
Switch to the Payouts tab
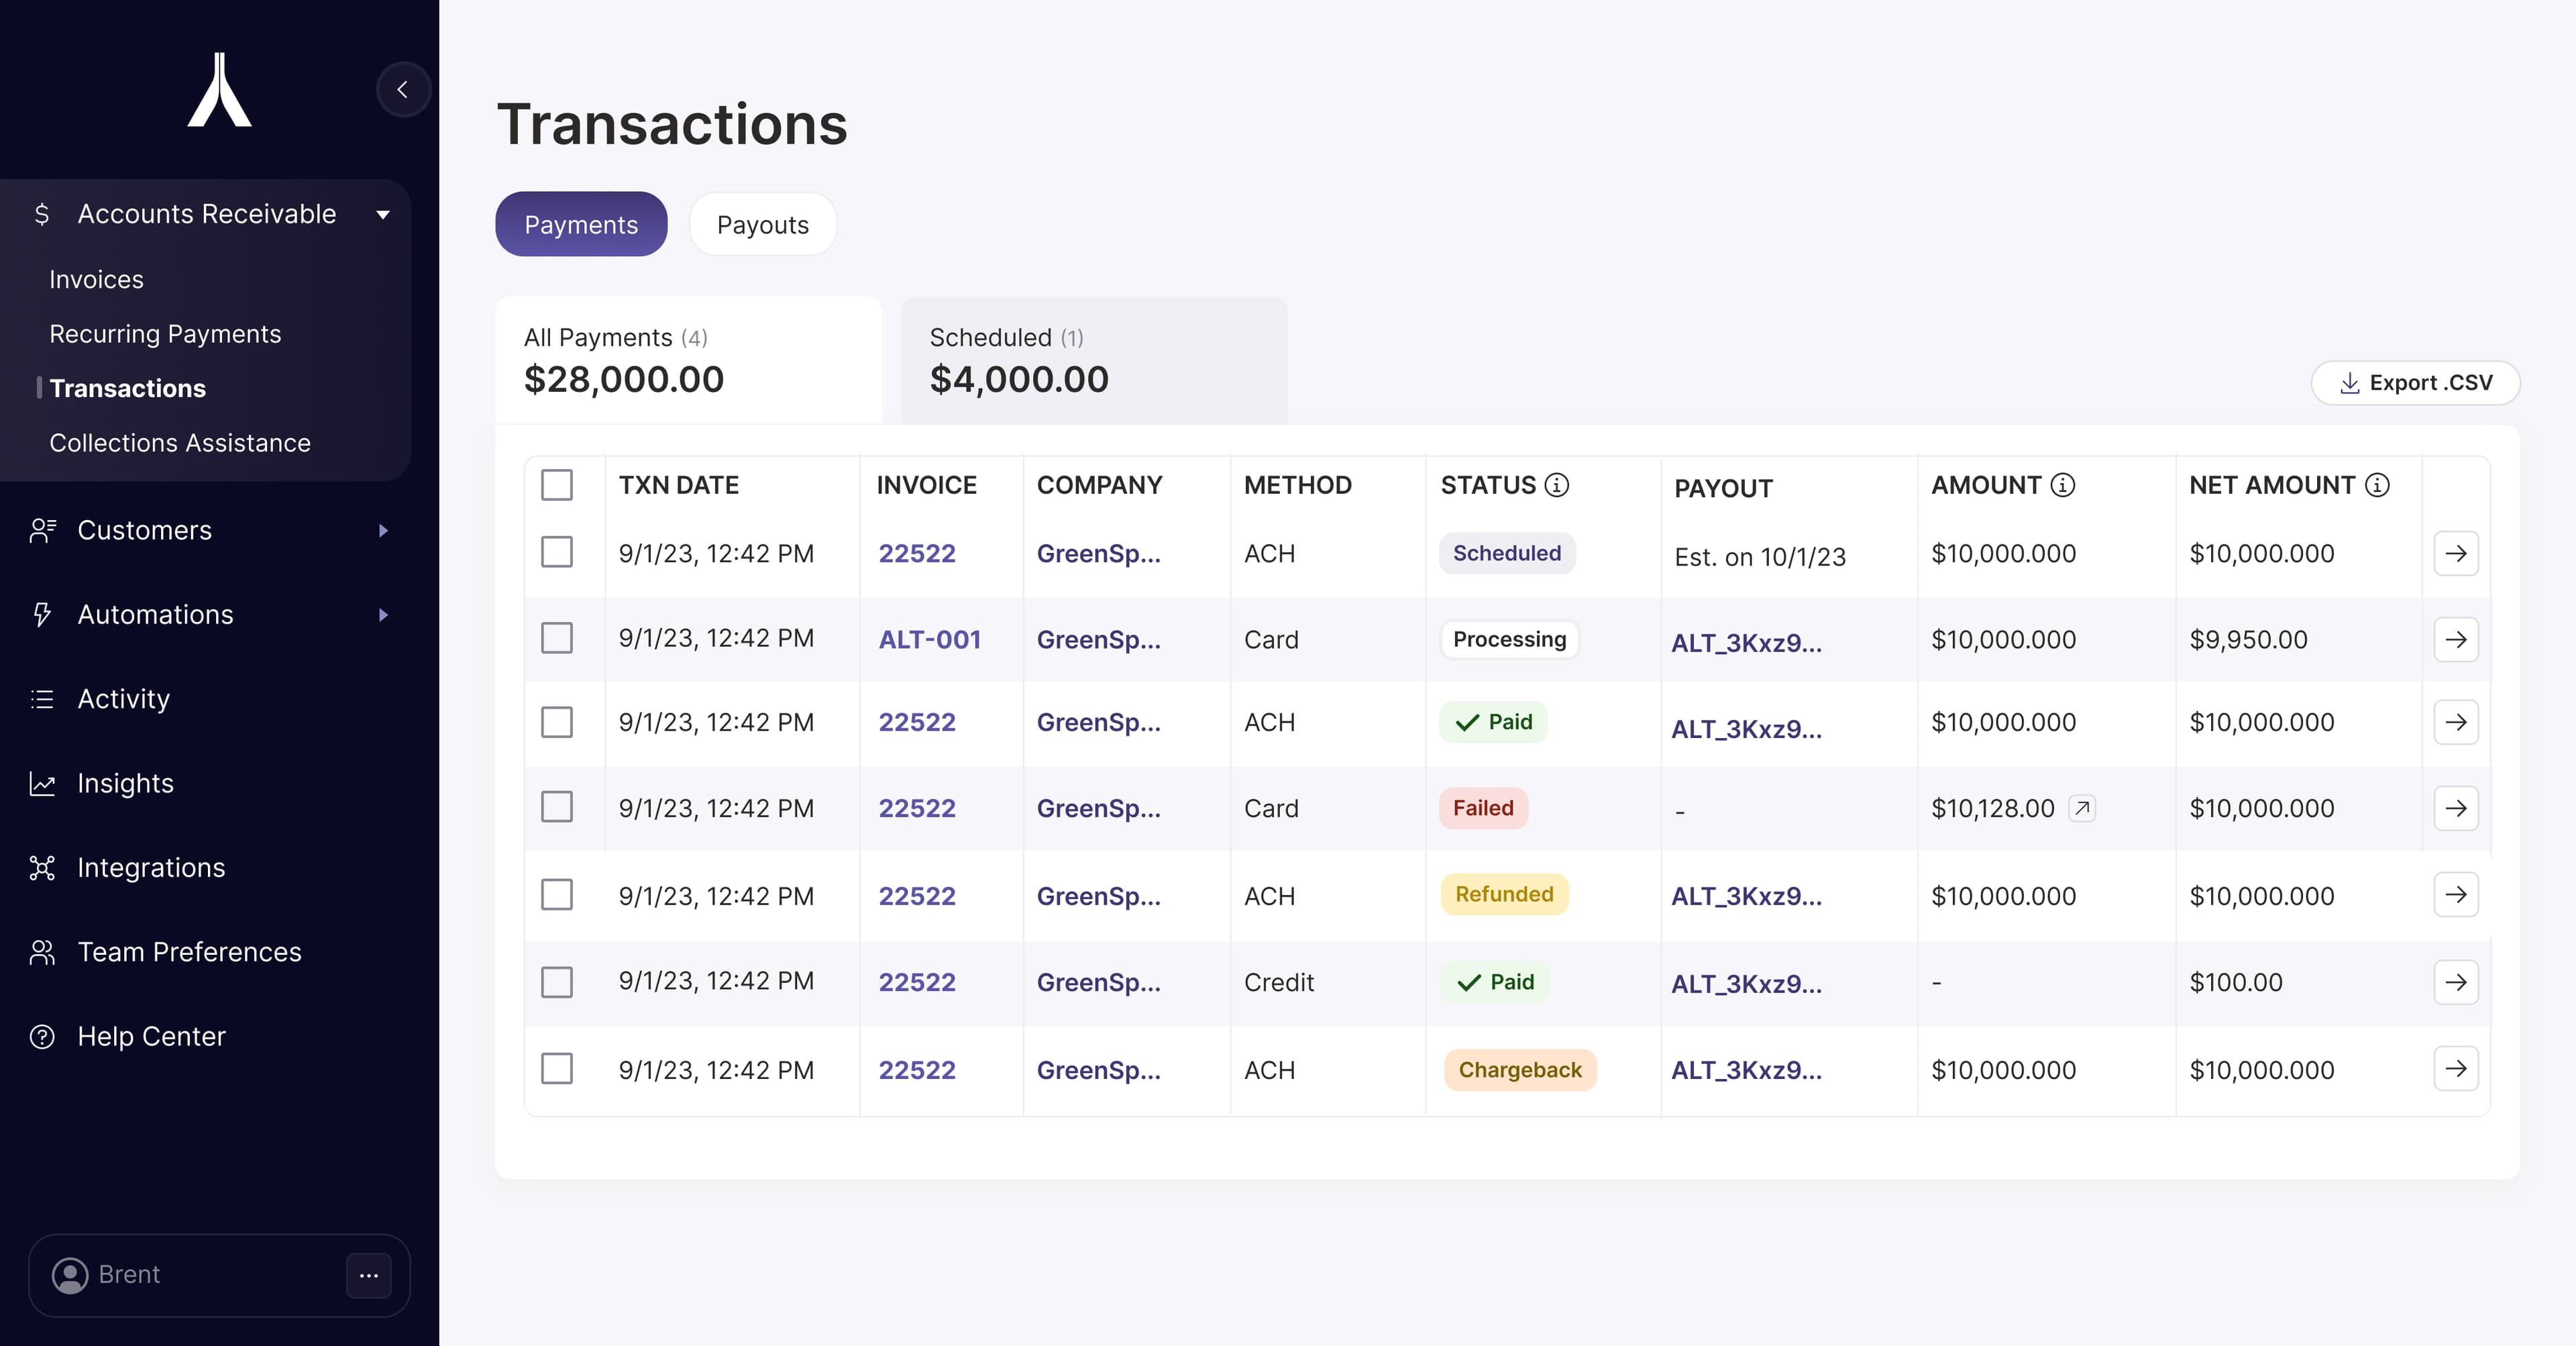point(763,225)
